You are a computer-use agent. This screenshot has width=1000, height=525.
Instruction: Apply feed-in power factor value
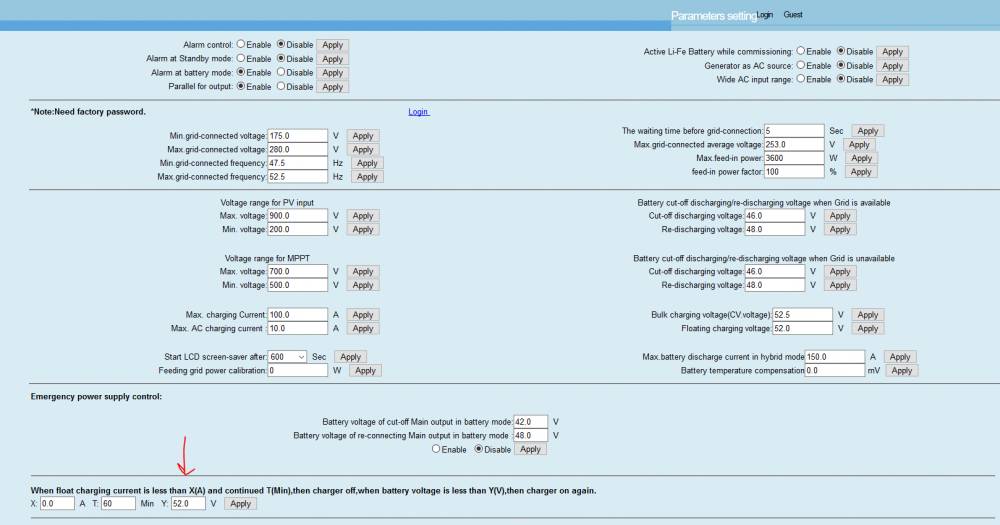tap(860, 172)
